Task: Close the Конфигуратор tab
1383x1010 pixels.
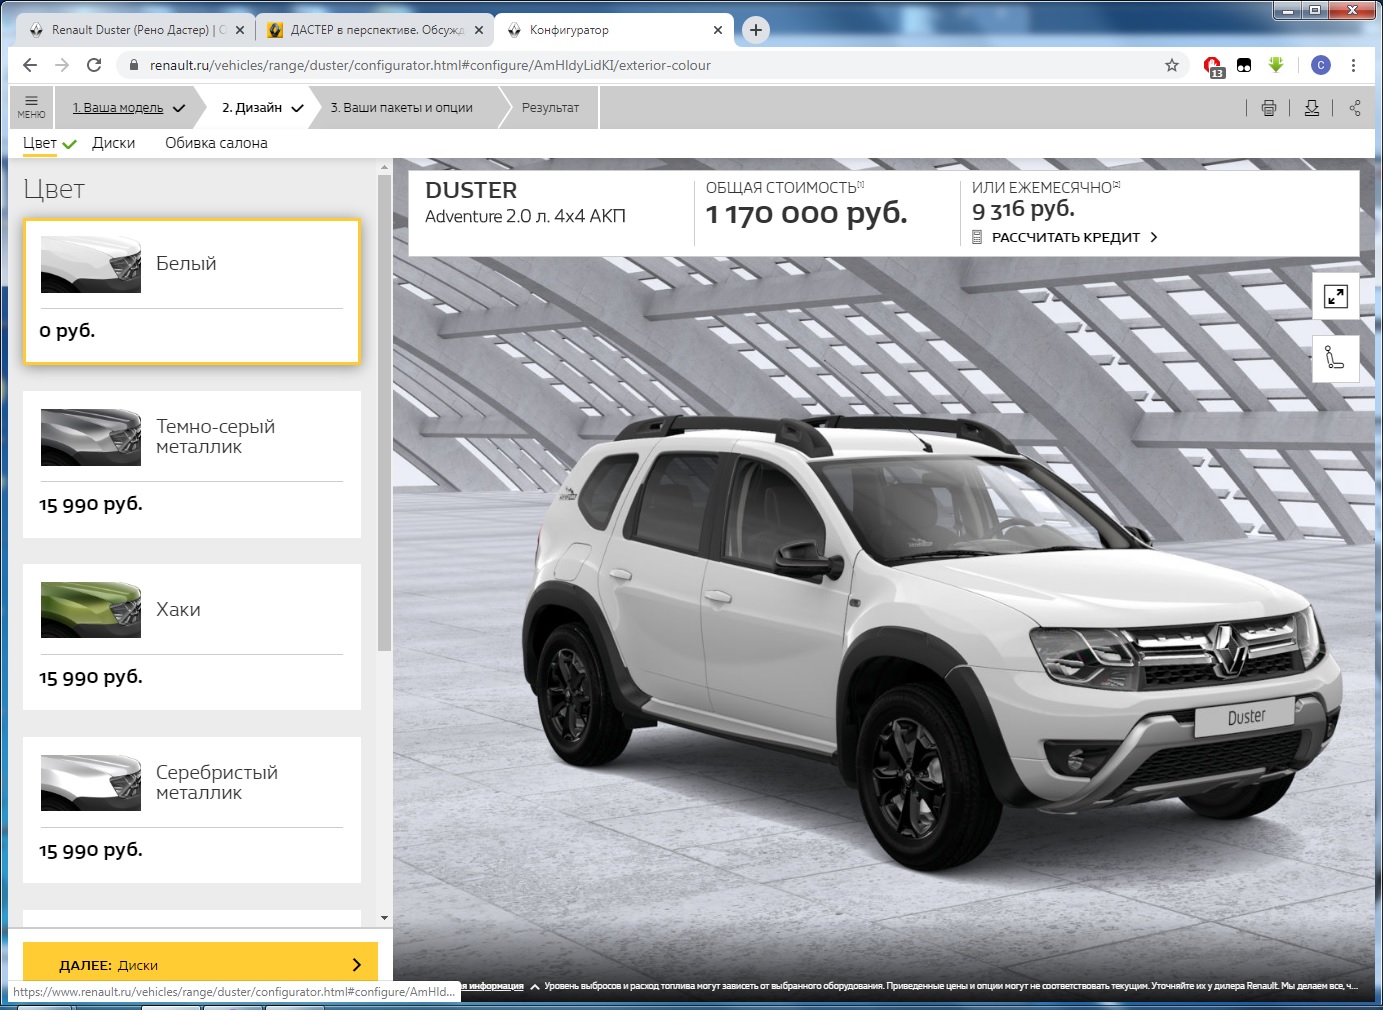Action: pos(718,30)
